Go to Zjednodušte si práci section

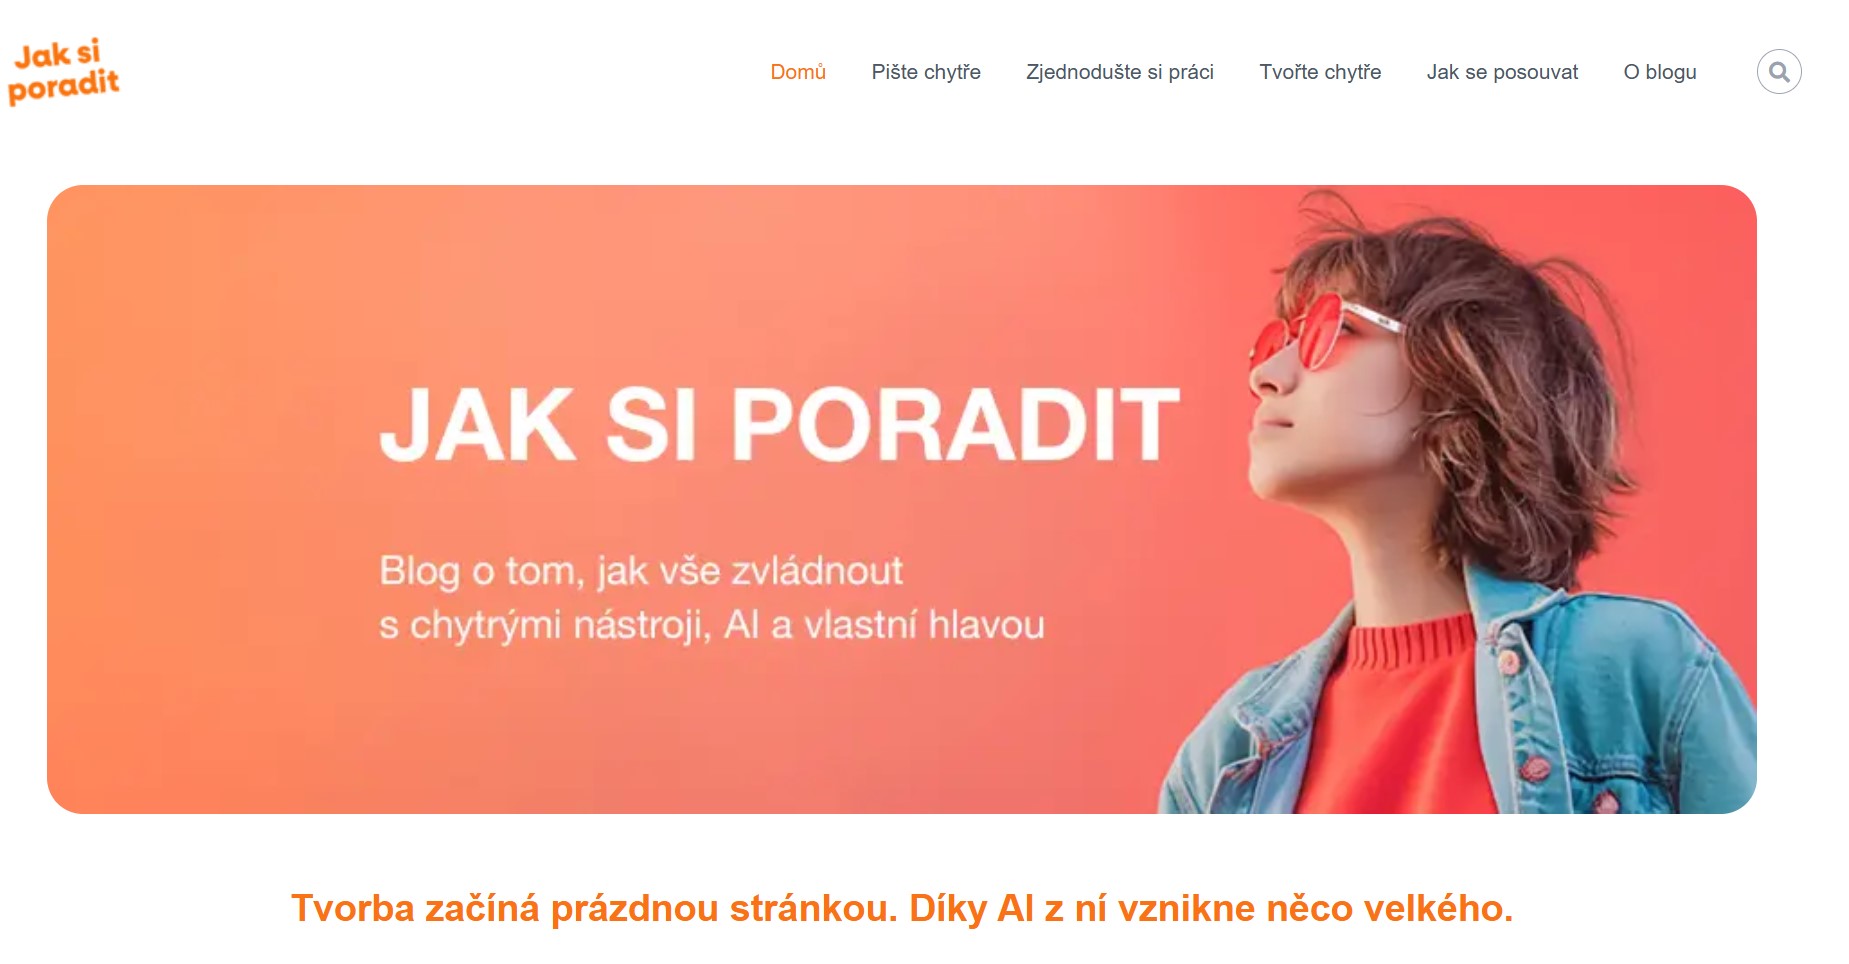1120,72
